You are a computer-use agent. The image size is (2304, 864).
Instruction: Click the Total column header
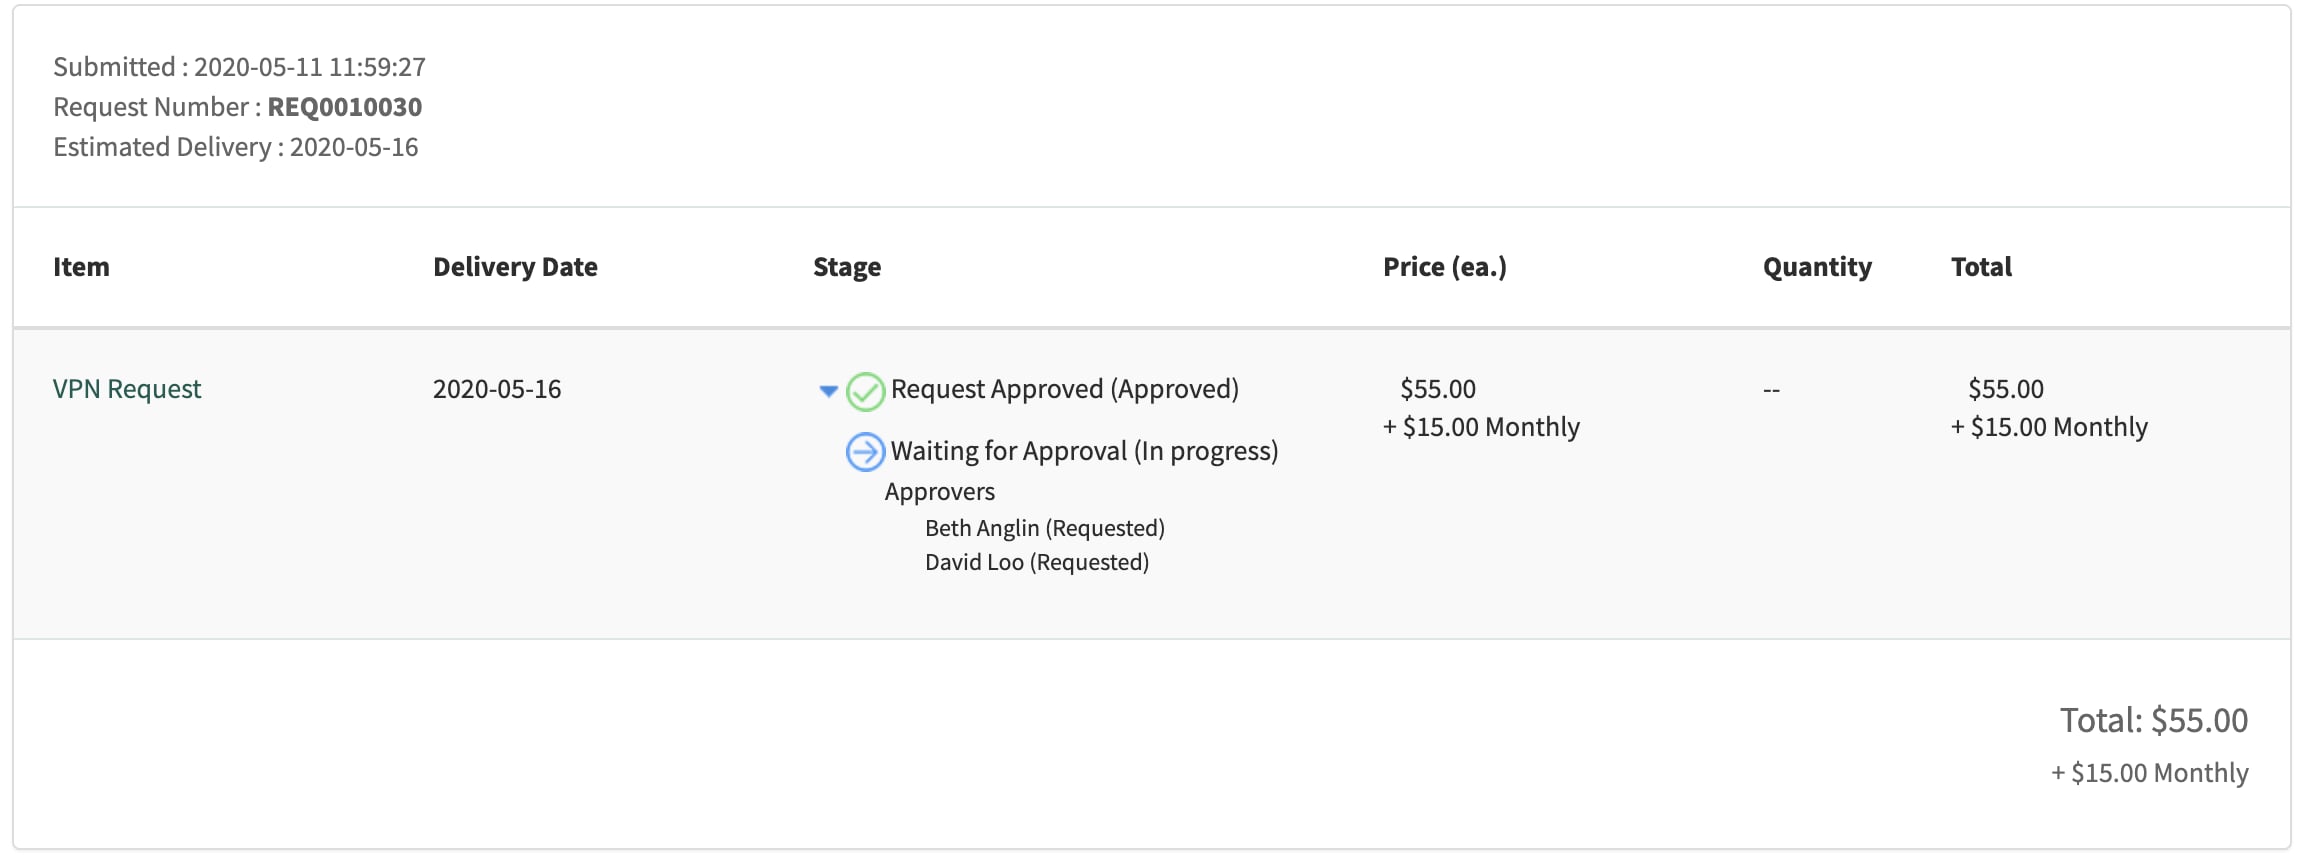(1981, 267)
